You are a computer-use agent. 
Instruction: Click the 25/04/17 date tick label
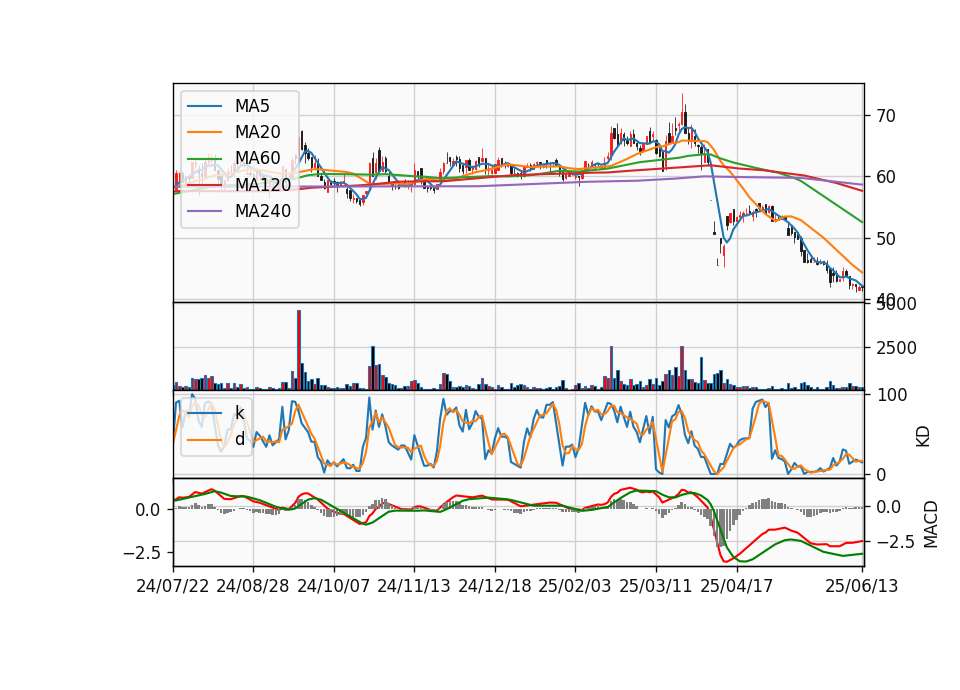point(737,586)
